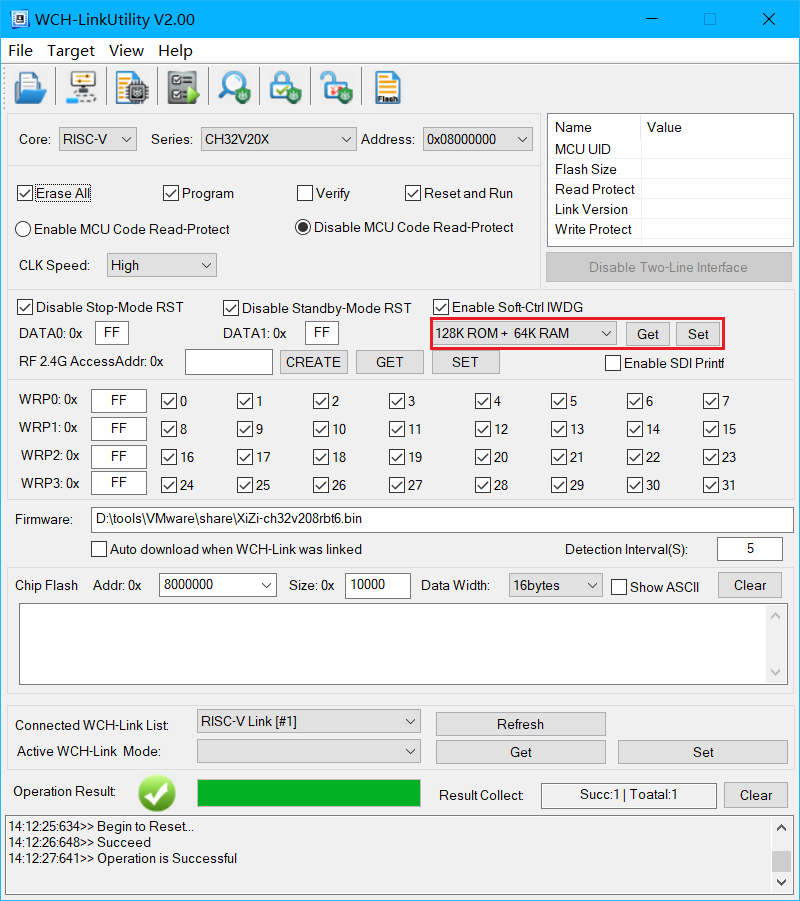The width and height of the screenshot is (800, 901).
Task: Click Get button for Active WCH-Link Mode
Action: coord(521,752)
